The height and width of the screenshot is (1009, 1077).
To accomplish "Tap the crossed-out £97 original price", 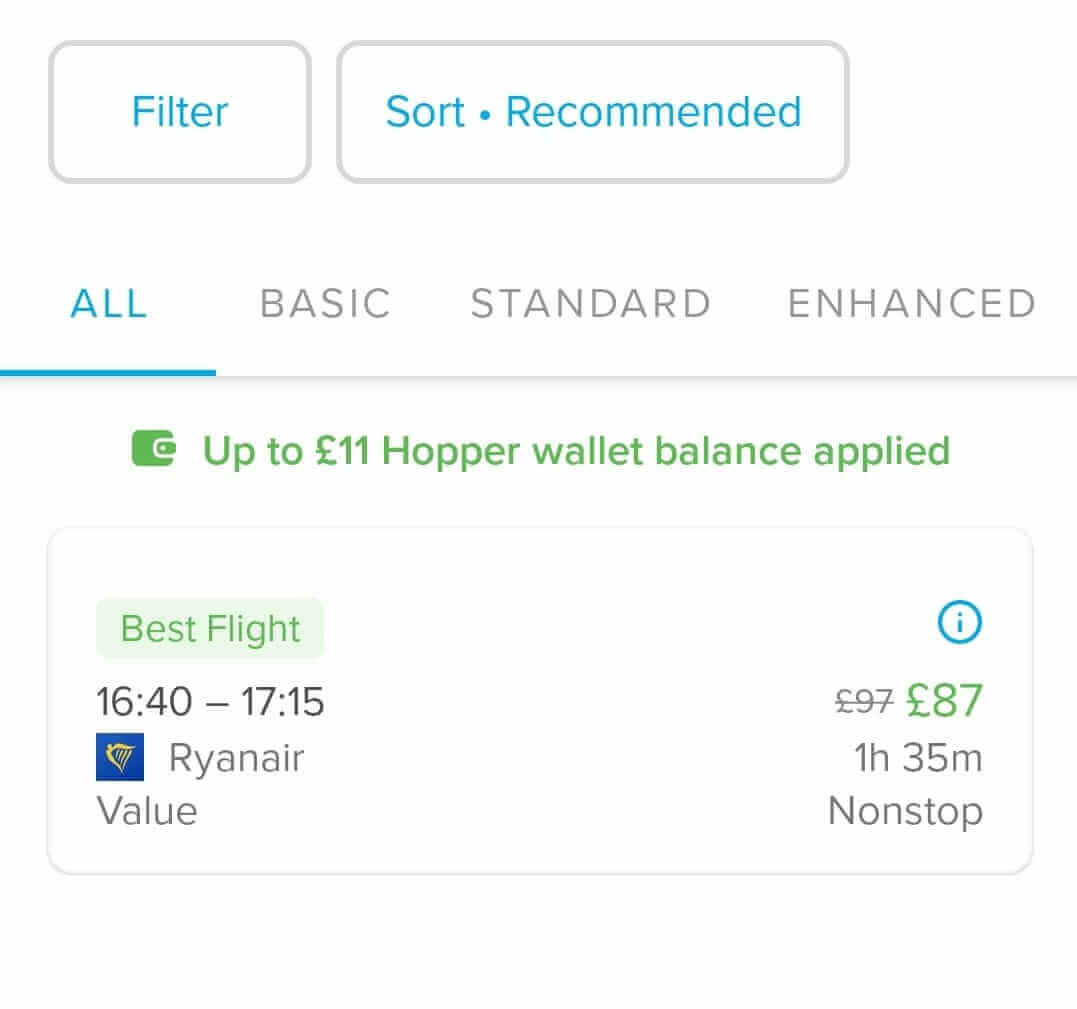I will [x=863, y=703].
